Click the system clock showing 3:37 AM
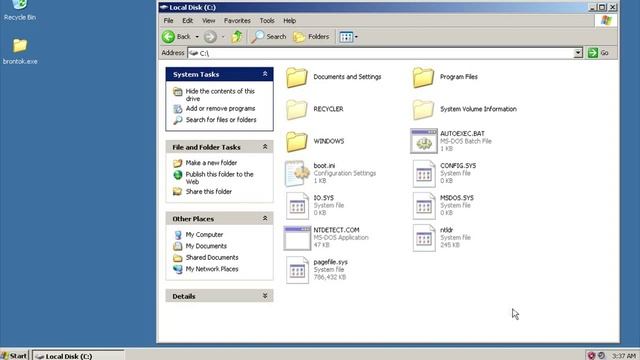 (624, 356)
